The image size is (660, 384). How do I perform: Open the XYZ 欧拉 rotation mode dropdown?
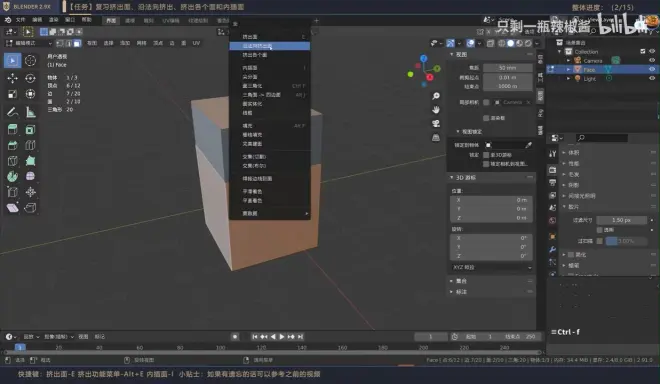click(x=491, y=267)
